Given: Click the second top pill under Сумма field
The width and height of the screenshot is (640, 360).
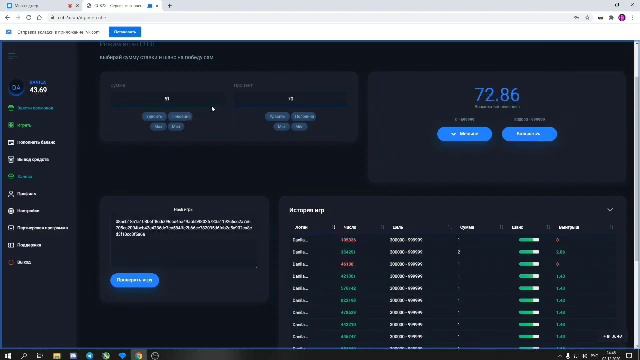Looking at the screenshot, I should pyautogui.click(x=180, y=117).
